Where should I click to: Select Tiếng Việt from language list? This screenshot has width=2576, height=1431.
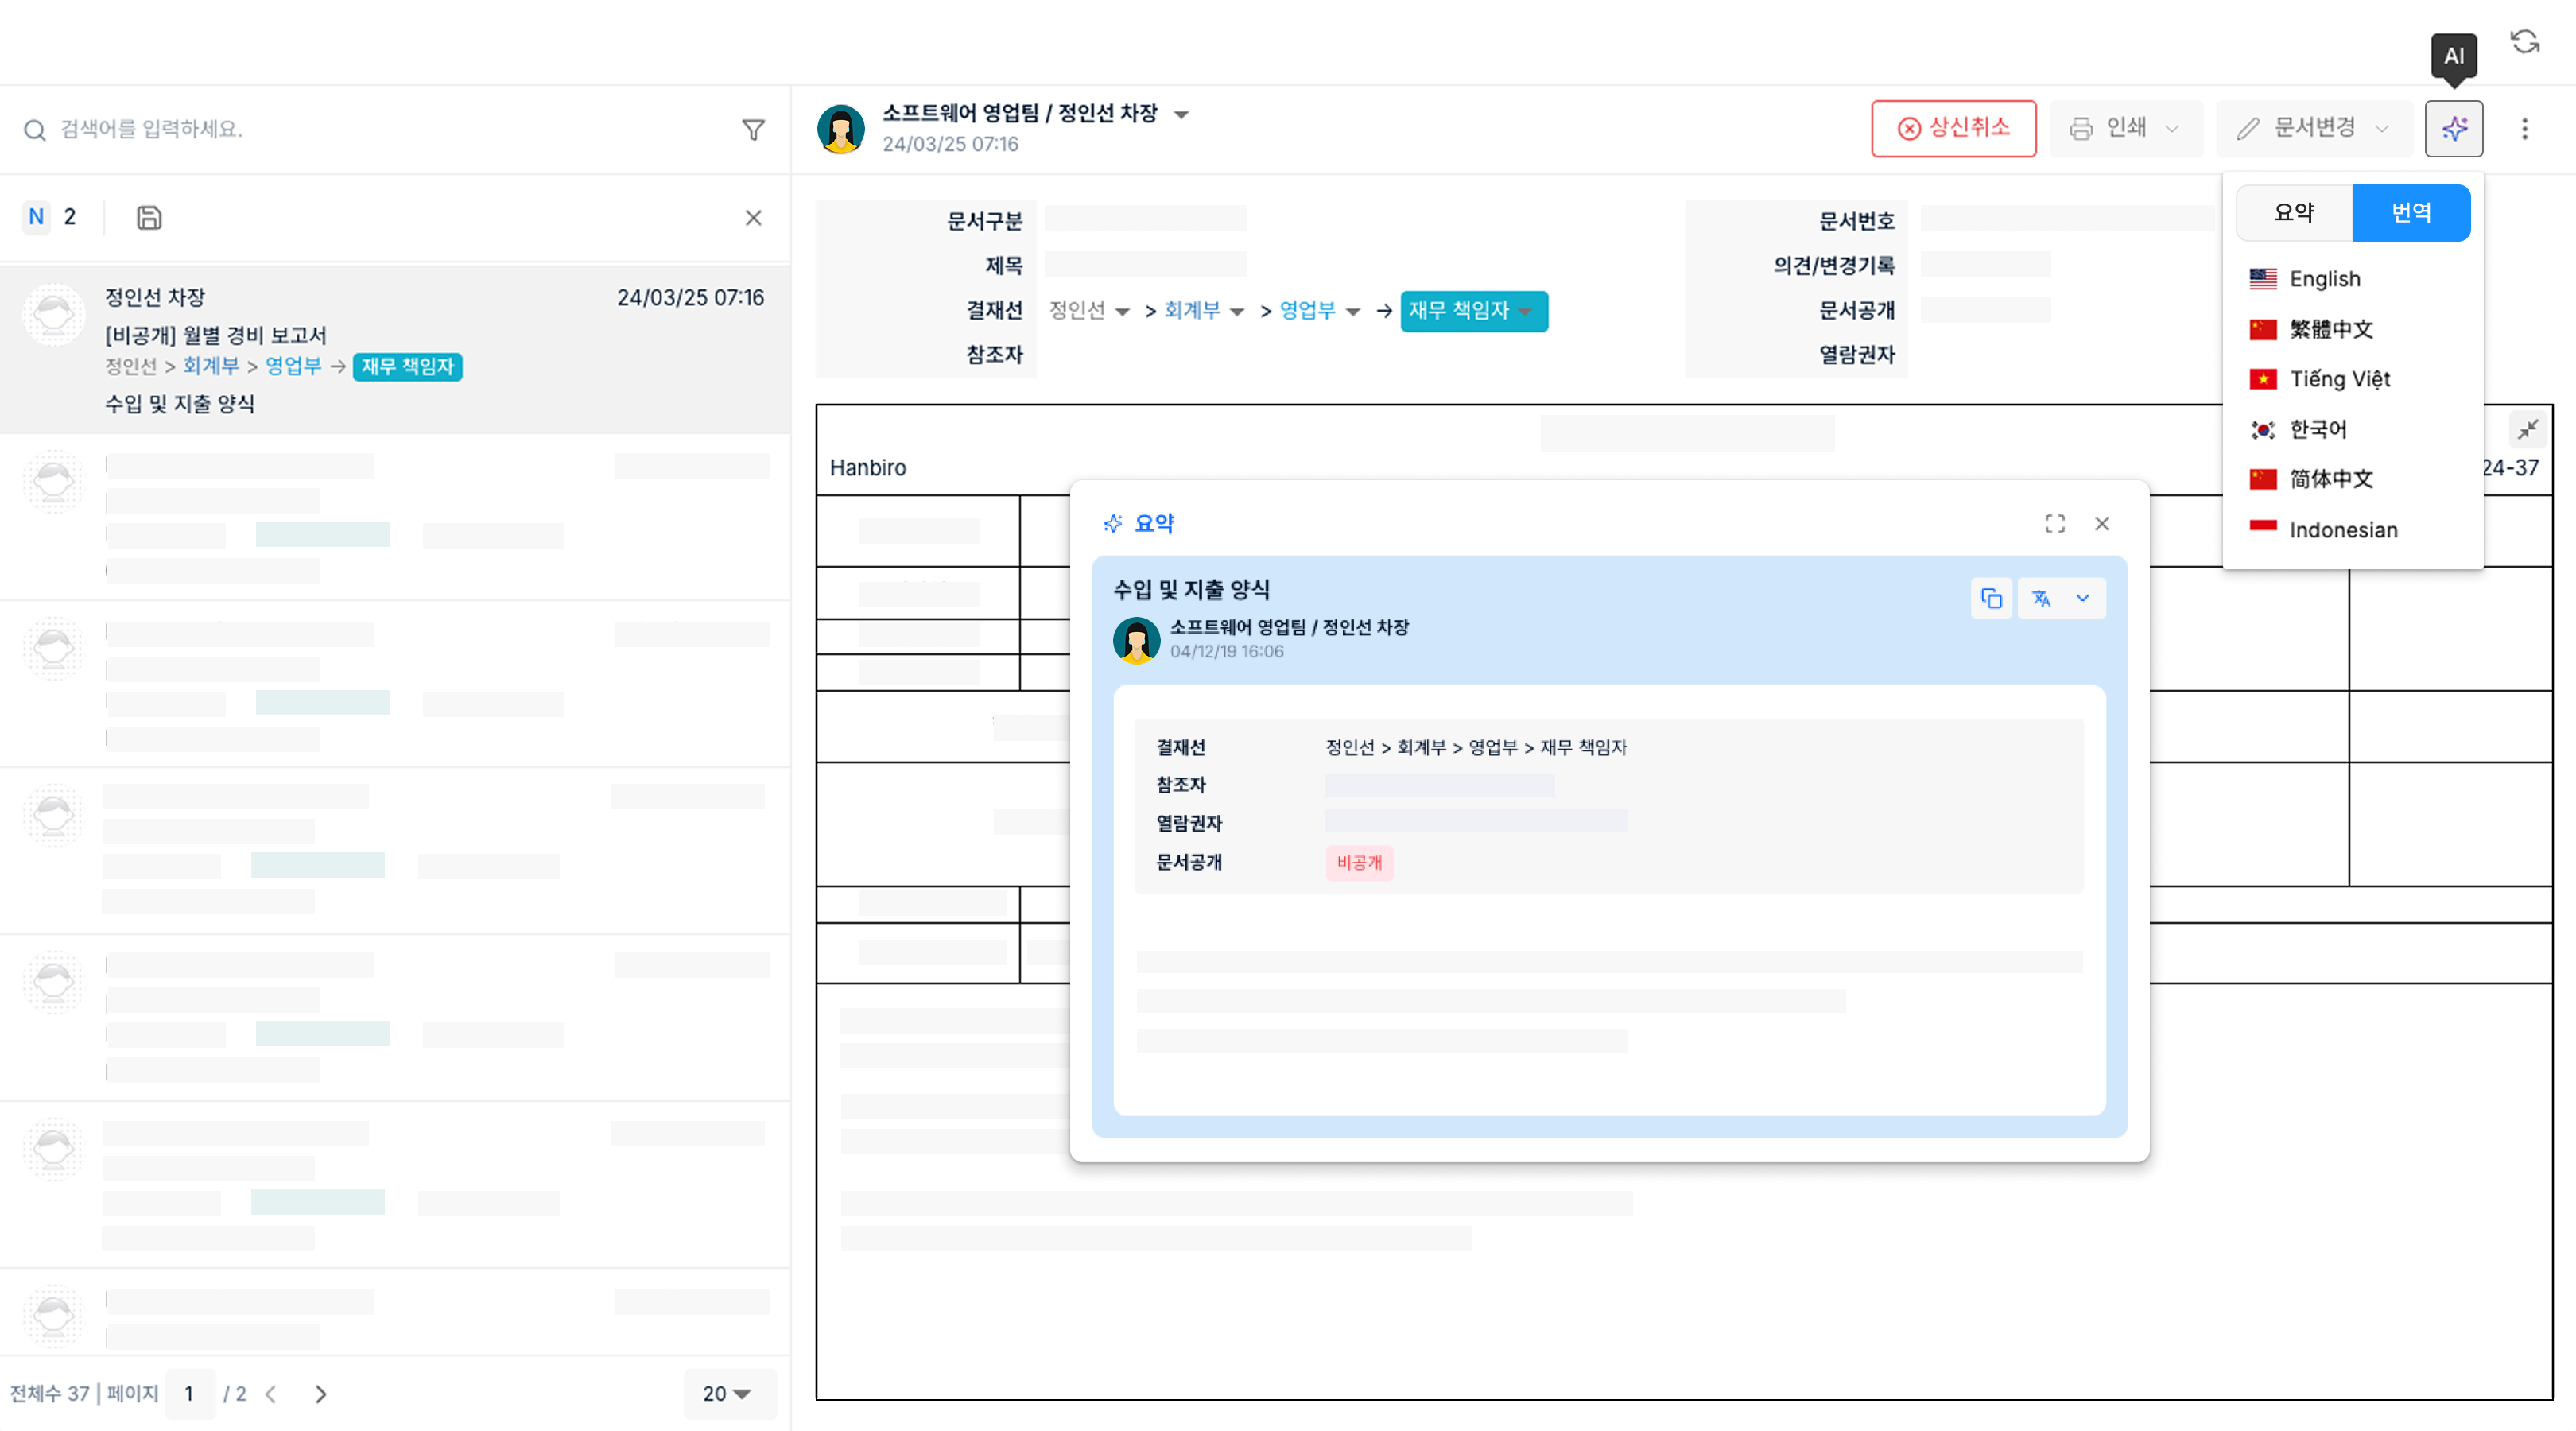tap(2339, 379)
